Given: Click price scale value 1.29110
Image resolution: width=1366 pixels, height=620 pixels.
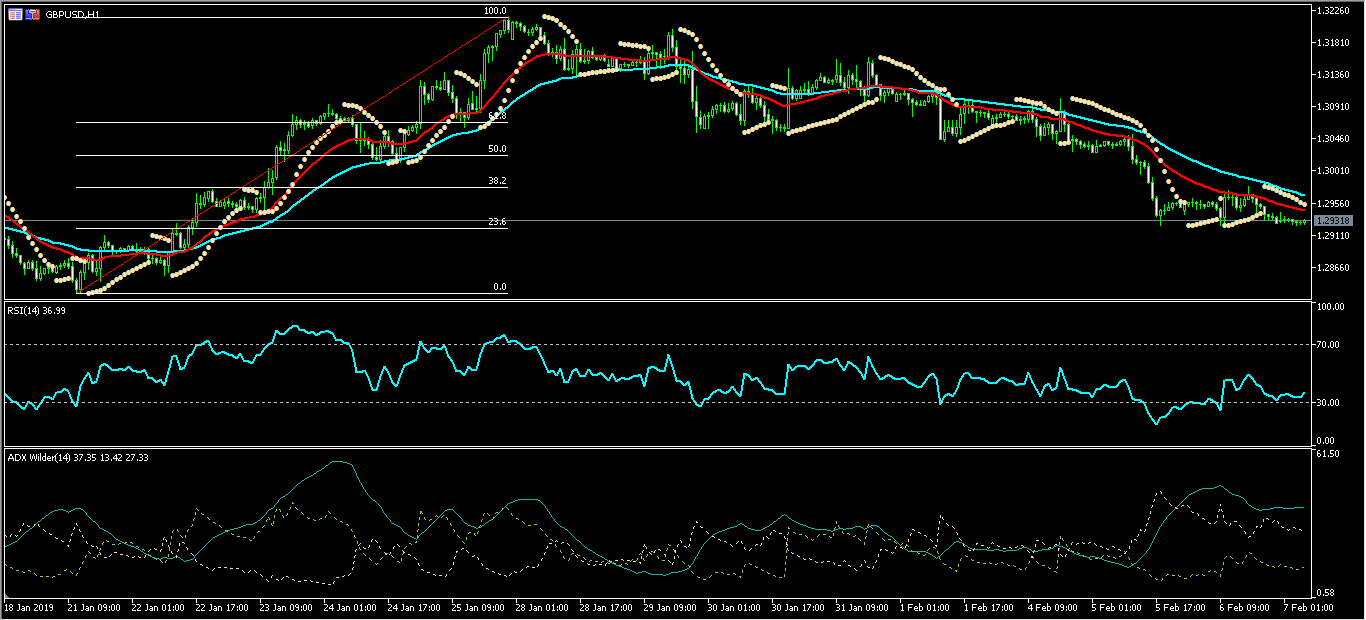Looking at the screenshot, I should tap(1335, 236).
